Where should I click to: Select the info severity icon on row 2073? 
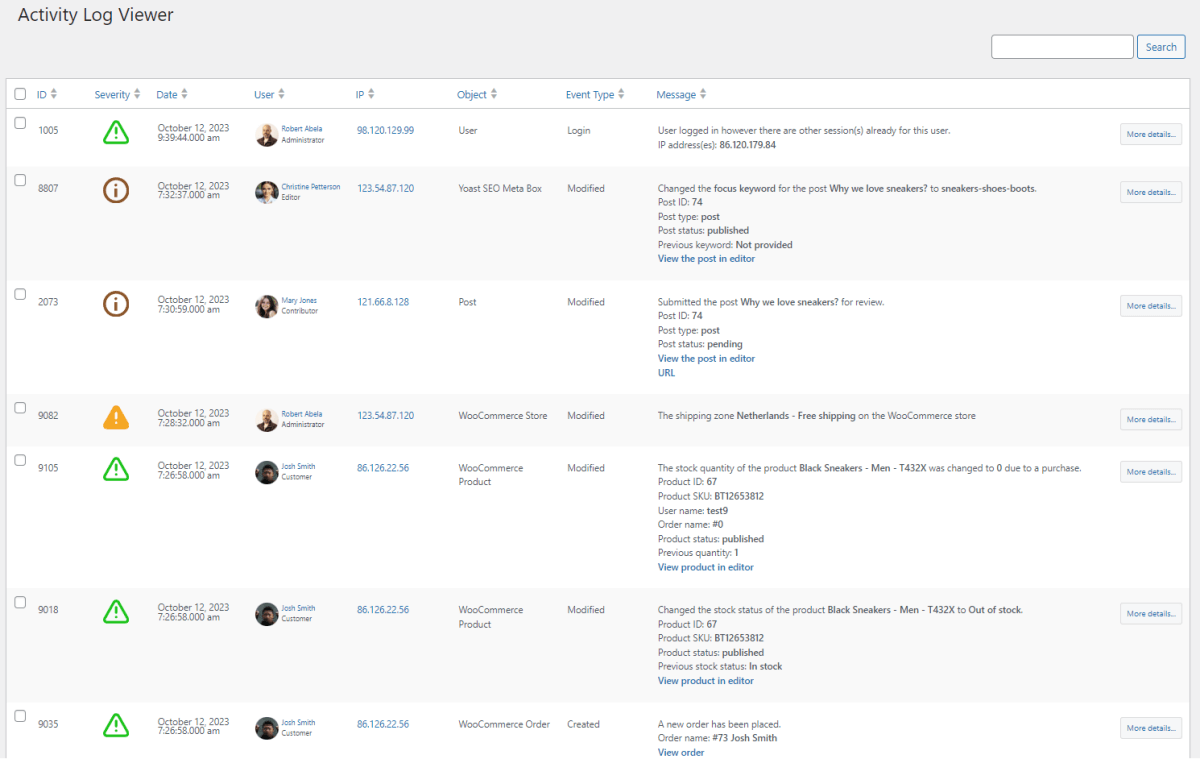pyautogui.click(x=116, y=304)
